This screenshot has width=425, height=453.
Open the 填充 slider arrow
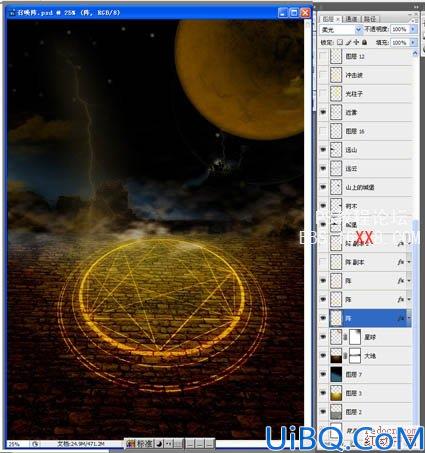(413, 43)
